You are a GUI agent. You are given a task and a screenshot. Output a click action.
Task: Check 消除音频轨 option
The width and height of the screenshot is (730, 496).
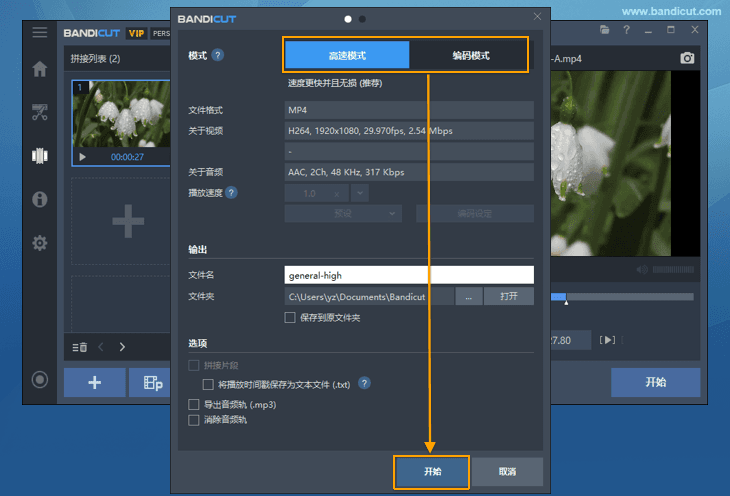tap(194, 420)
